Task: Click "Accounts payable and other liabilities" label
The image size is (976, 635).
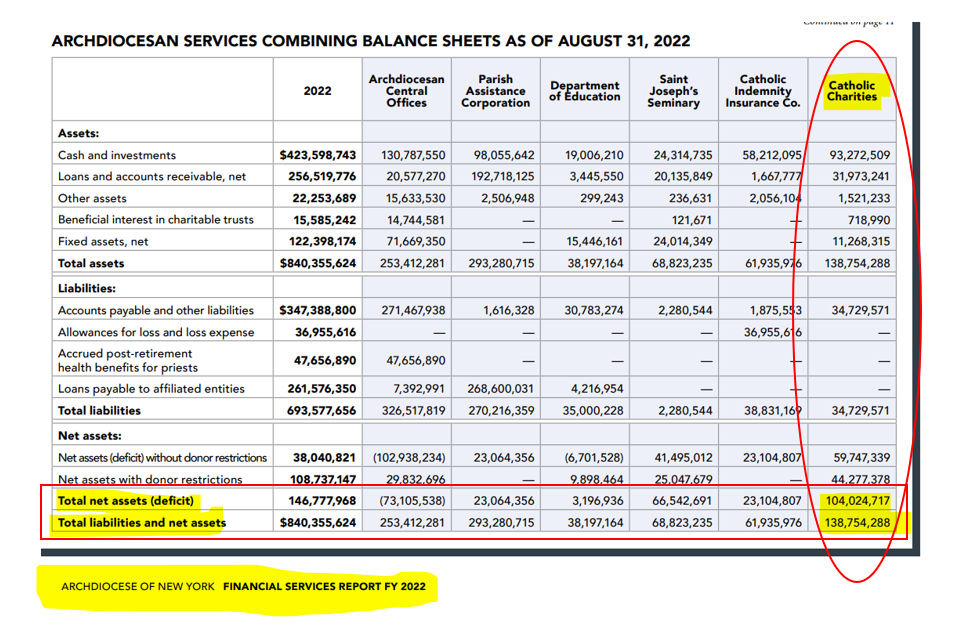Action: click(156, 310)
